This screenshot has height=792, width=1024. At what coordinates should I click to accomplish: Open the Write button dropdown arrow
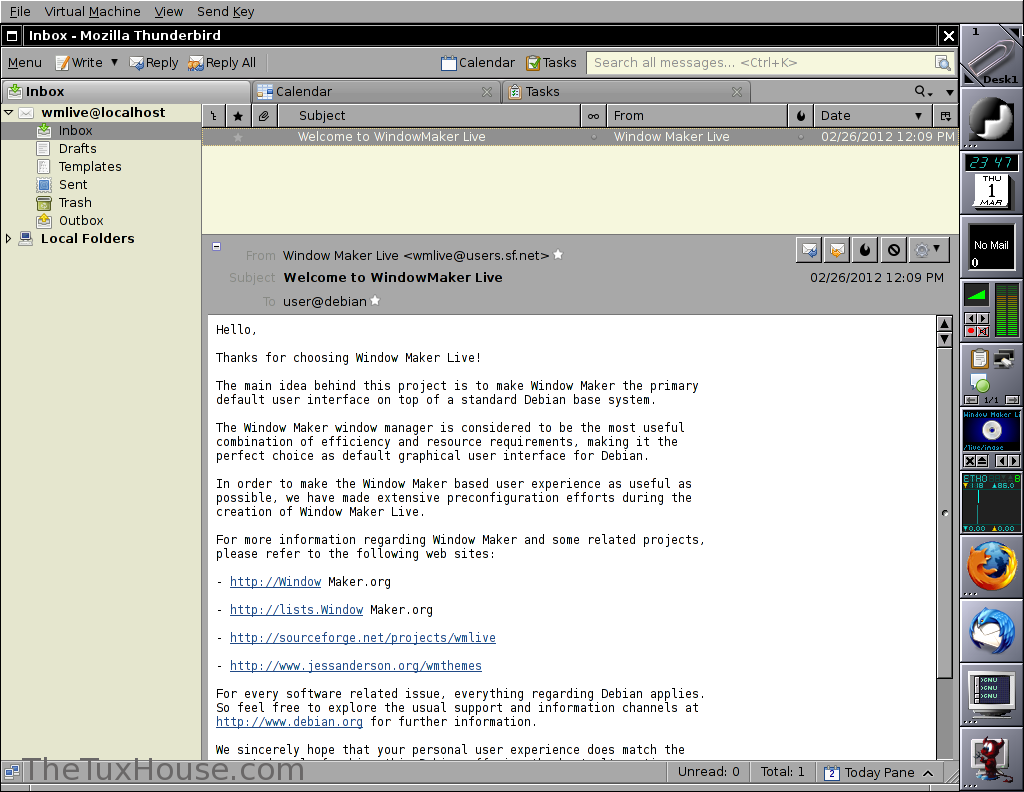pyautogui.click(x=114, y=63)
